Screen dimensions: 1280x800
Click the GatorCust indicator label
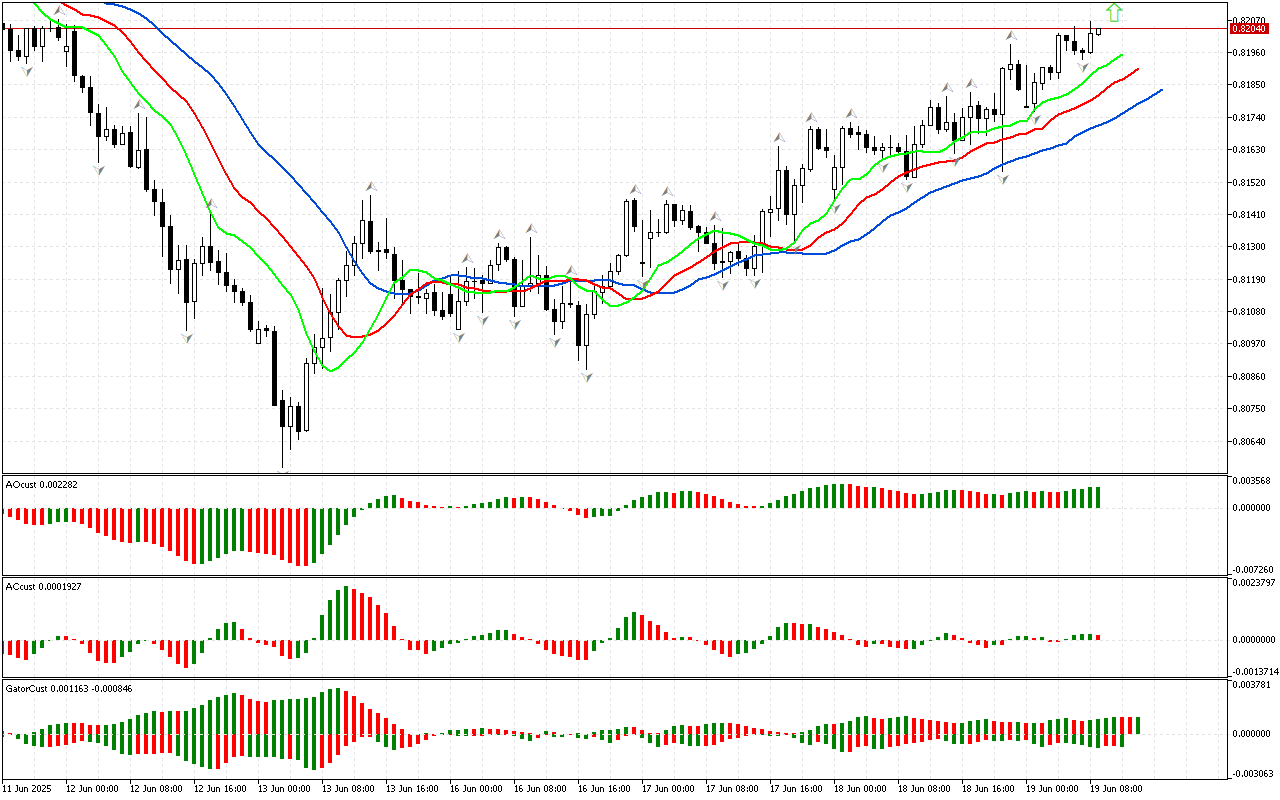coord(69,688)
